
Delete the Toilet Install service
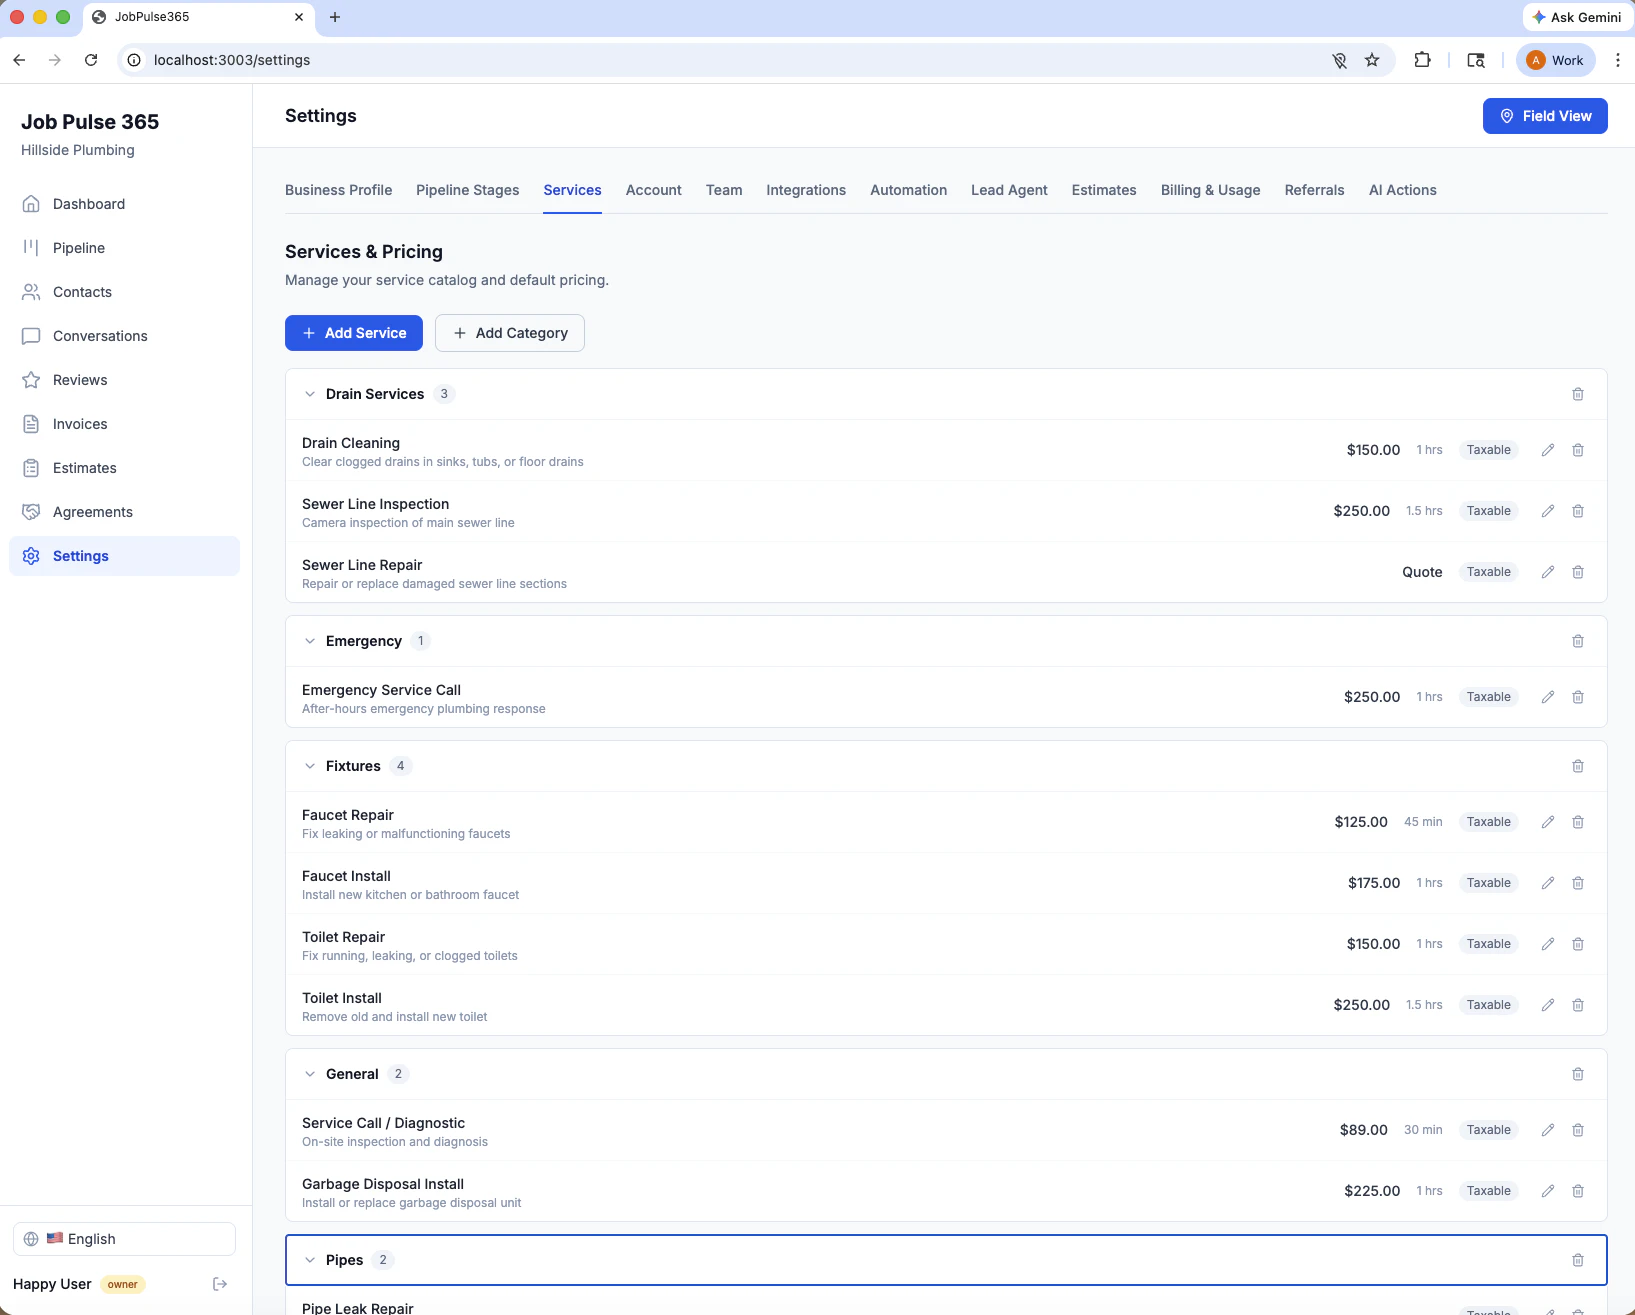pos(1578,1005)
